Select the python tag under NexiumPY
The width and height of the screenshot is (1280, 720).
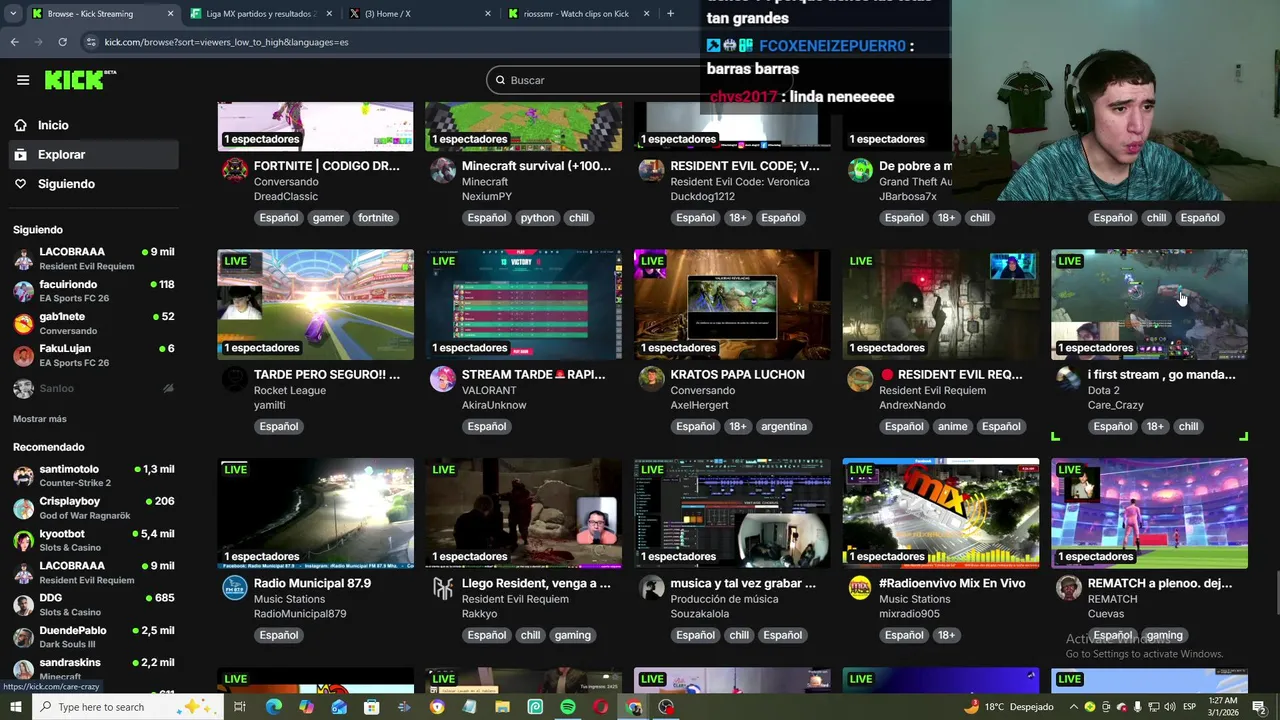[x=537, y=218]
